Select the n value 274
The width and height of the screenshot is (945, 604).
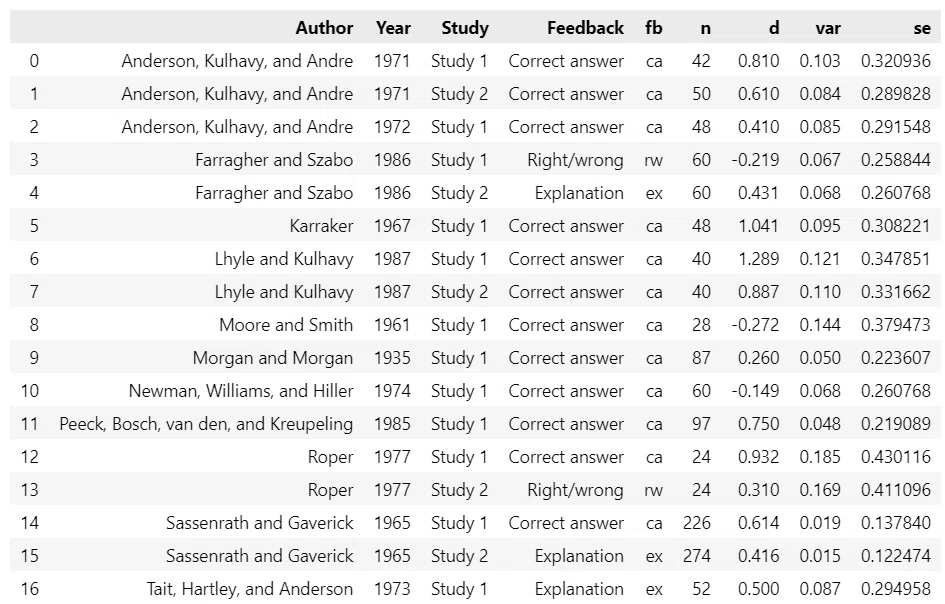tap(697, 556)
